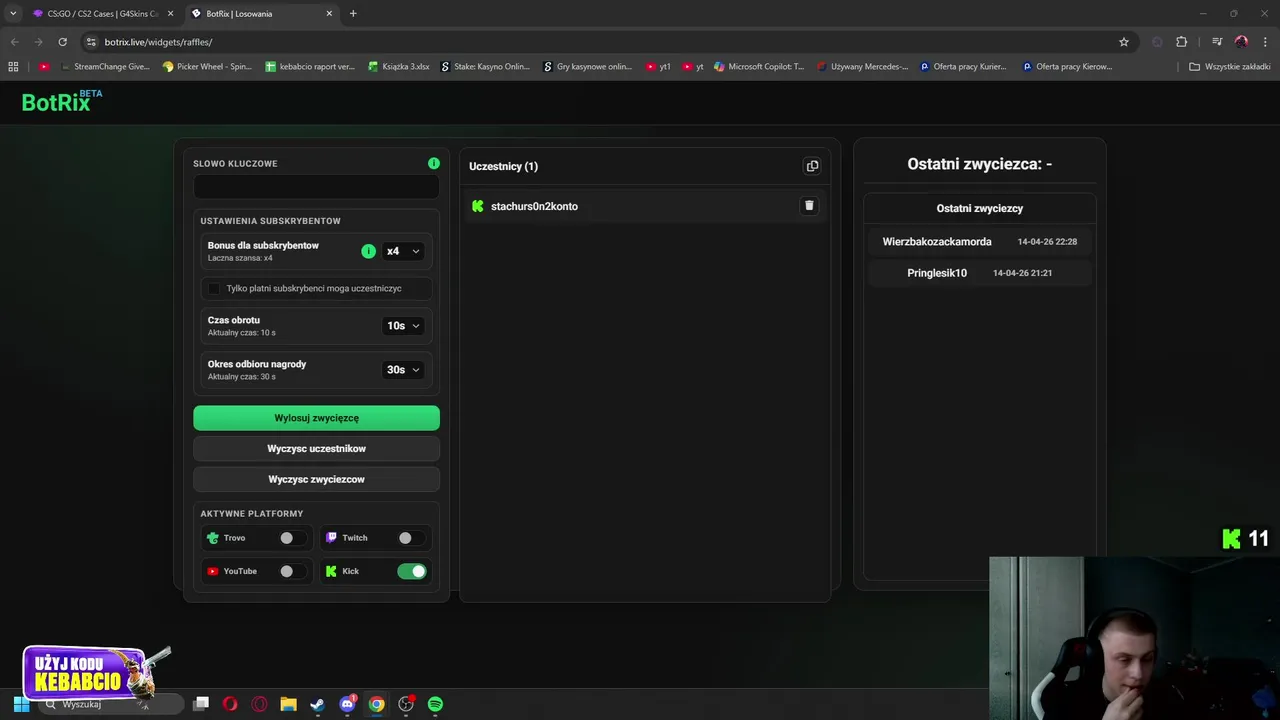The height and width of the screenshot is (720, 1280).
Task: Open the Używany Mercedes bookmark
Action: pyautogui.click(x=862, y=67)
